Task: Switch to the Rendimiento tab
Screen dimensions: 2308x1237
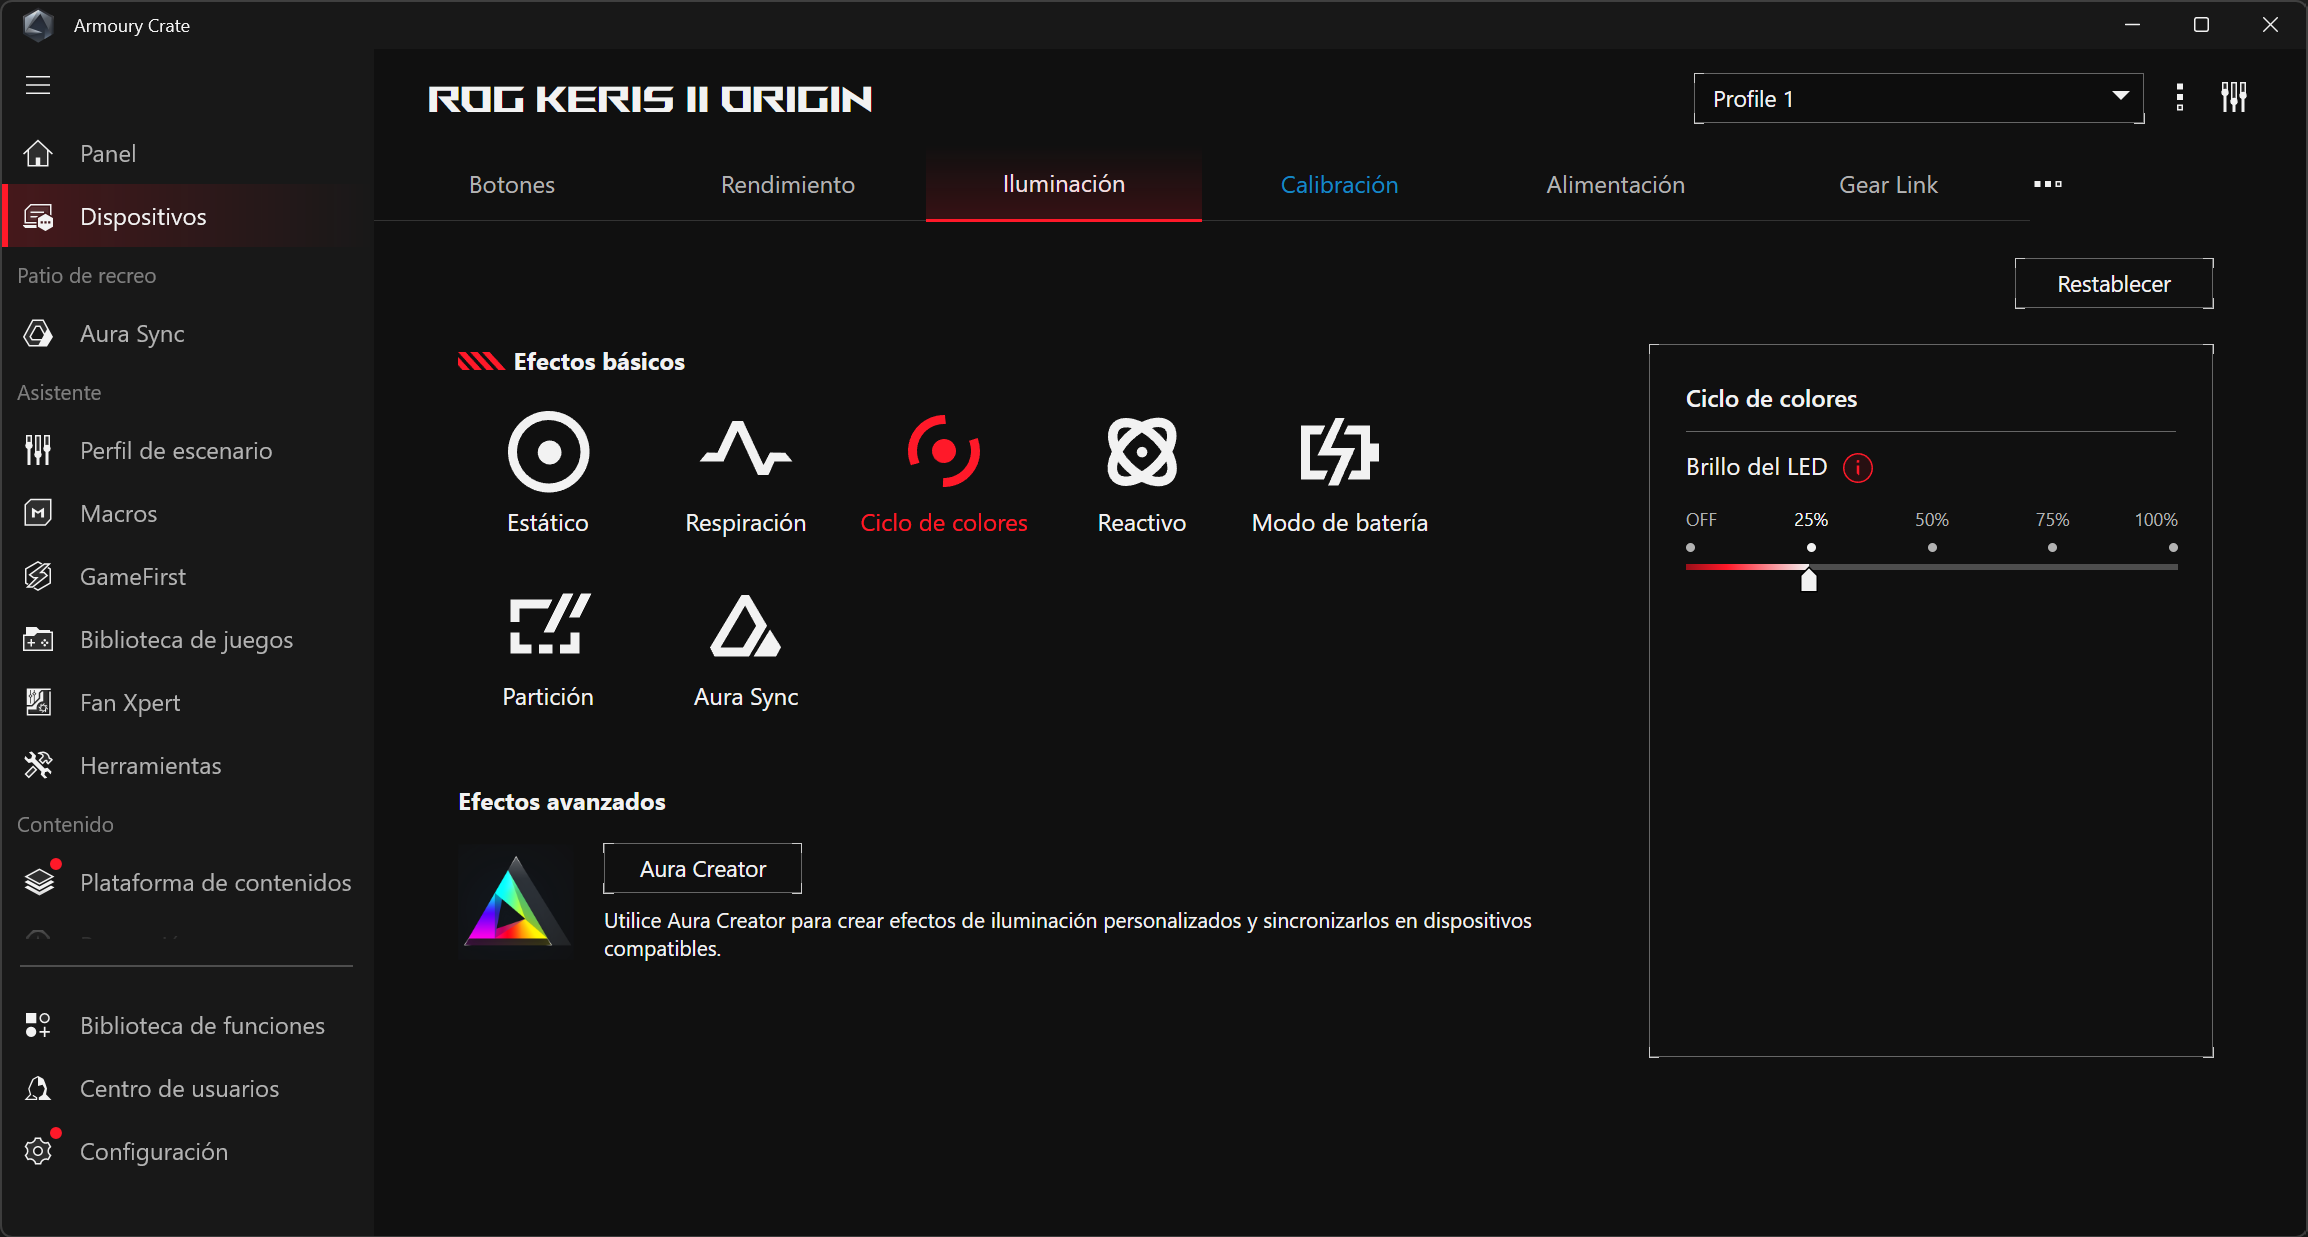Action: 788,185
